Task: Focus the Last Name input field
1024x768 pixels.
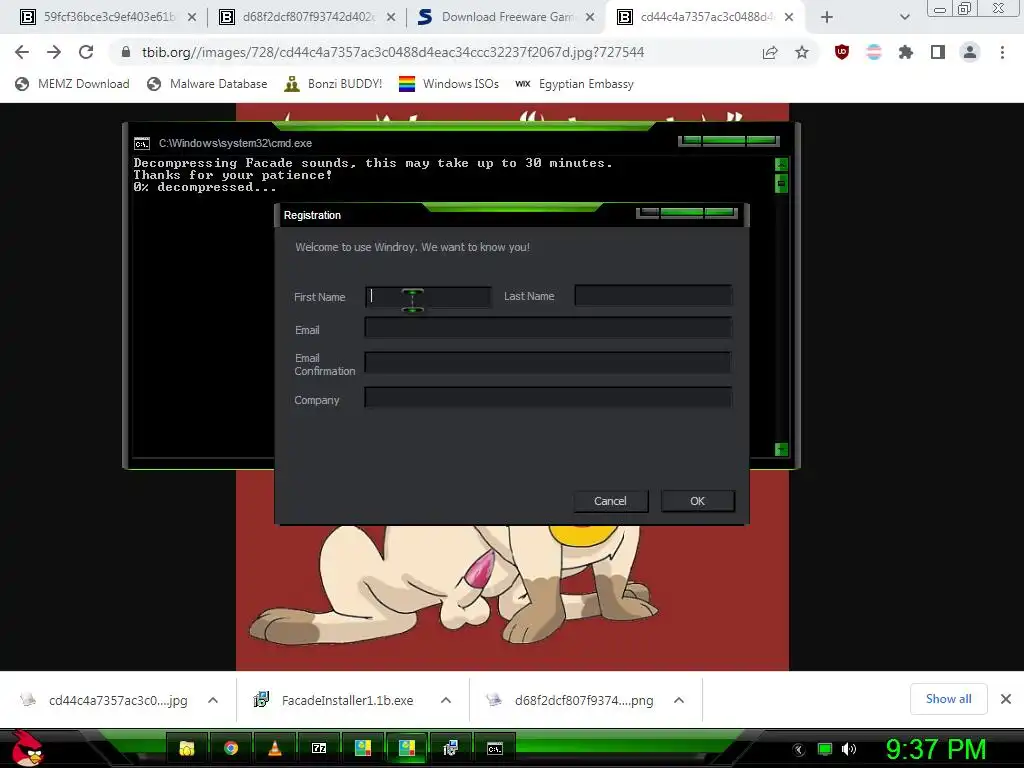Action: pos(653,295)
